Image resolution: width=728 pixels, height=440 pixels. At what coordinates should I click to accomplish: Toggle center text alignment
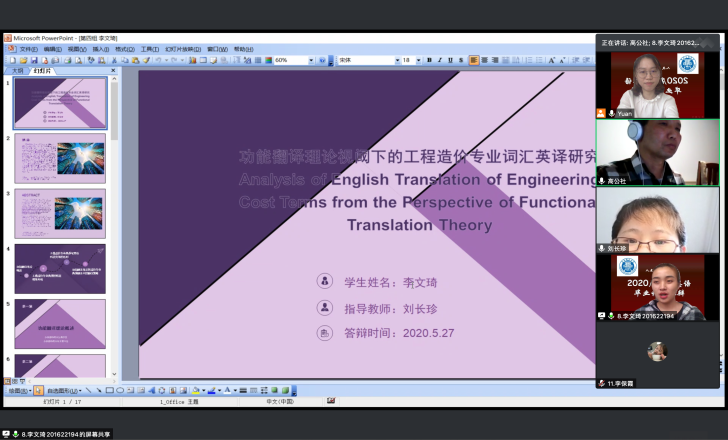pos(485,60)
